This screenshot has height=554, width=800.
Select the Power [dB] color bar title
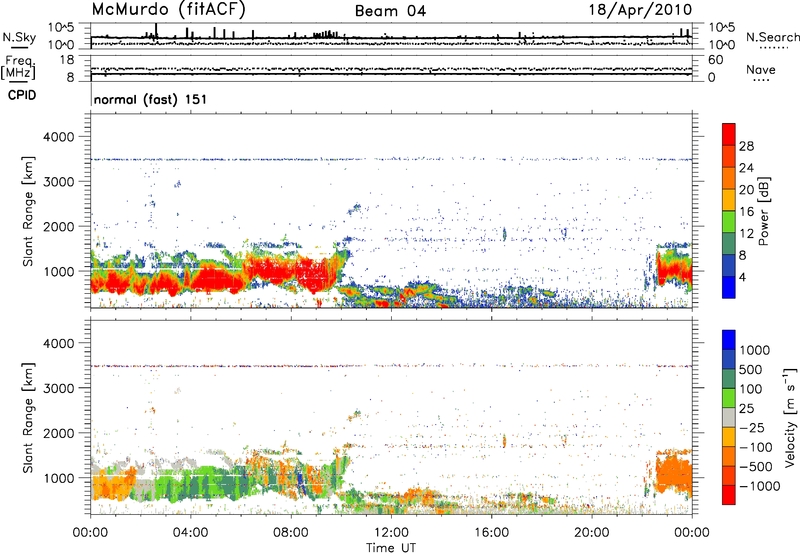pos(763,211)
